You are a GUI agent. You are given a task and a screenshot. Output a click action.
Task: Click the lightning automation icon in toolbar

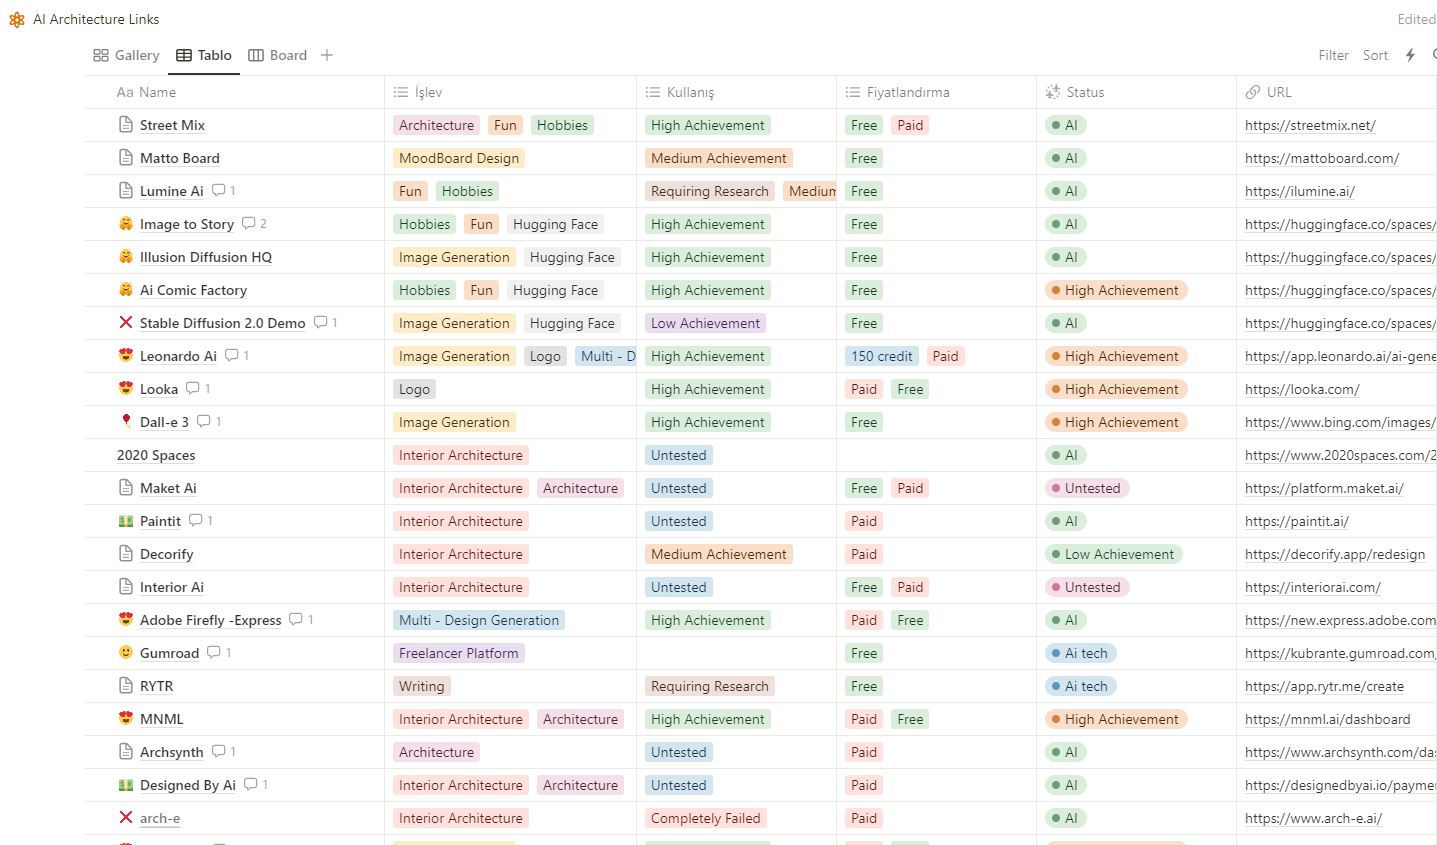[1410, 55]
